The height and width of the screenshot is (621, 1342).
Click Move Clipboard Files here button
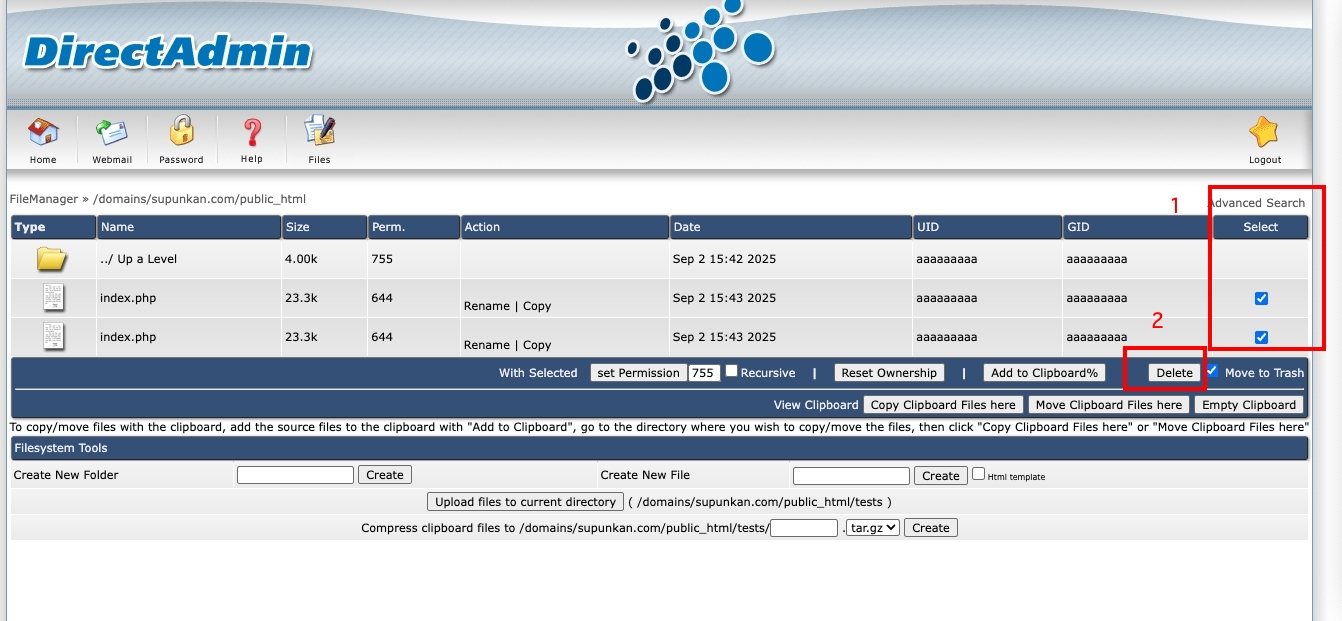point(1109,405)
